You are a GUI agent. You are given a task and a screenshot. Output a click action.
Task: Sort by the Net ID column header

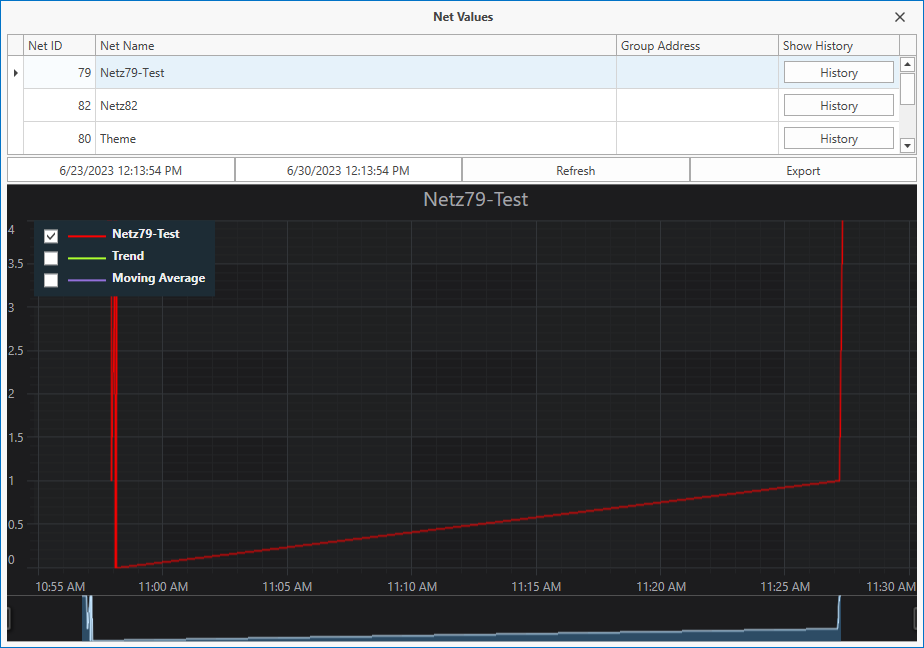pyautogui.click(x=60, y=45)
